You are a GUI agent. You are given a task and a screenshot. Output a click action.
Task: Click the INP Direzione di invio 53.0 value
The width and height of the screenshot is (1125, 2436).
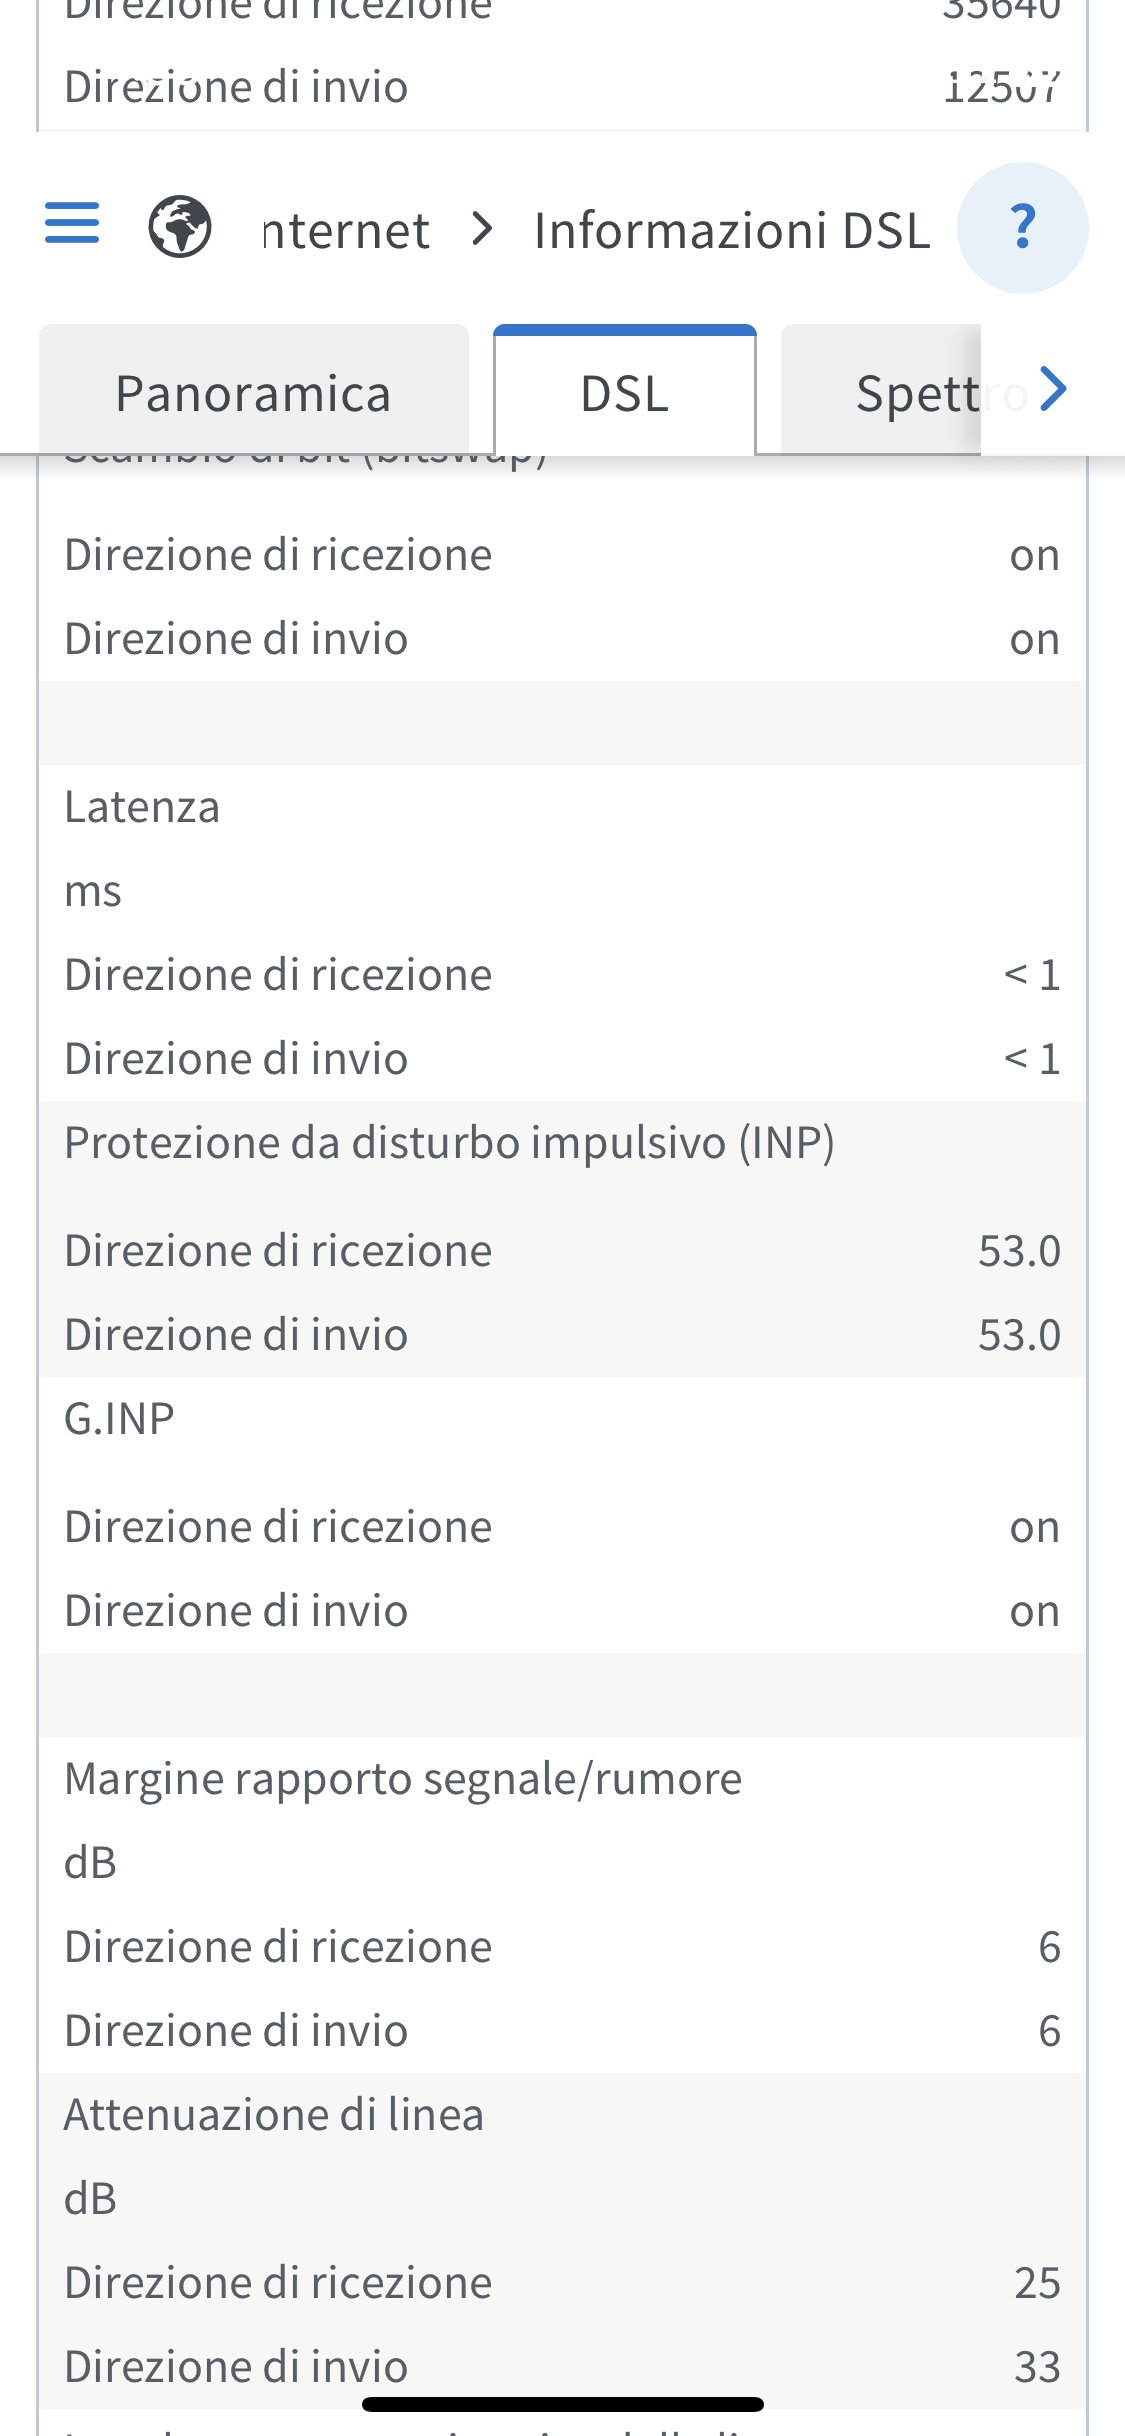click(1019, 1335)
